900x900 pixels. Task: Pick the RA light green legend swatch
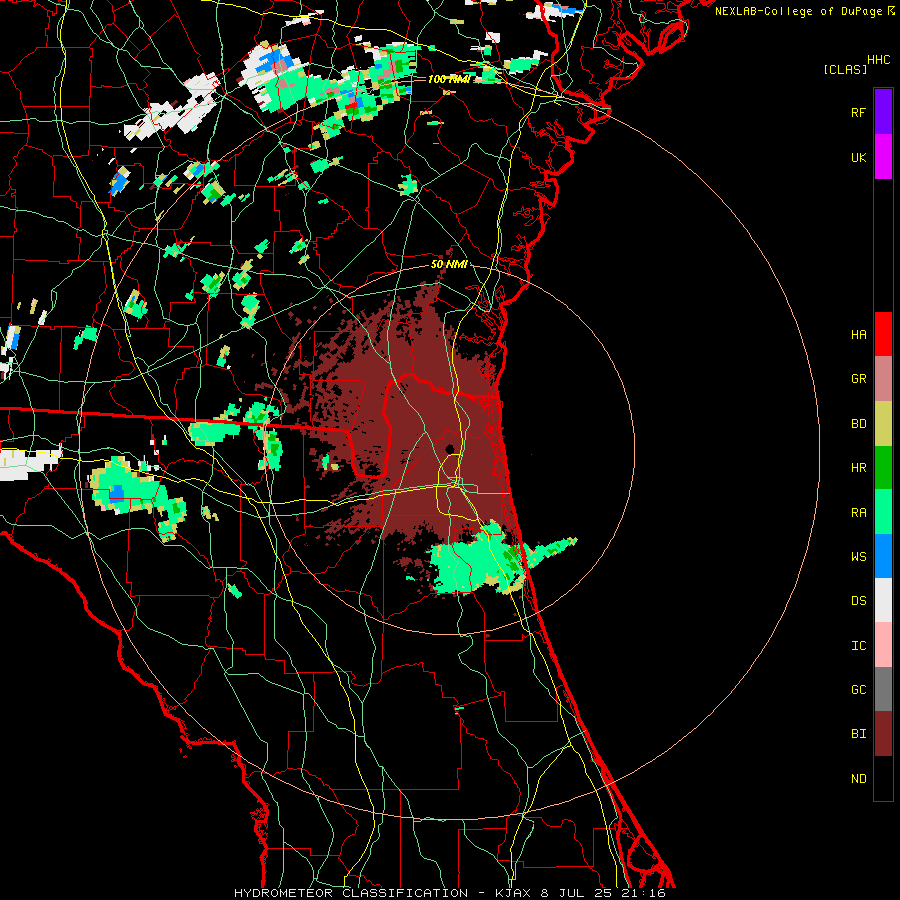coord(883,512)
